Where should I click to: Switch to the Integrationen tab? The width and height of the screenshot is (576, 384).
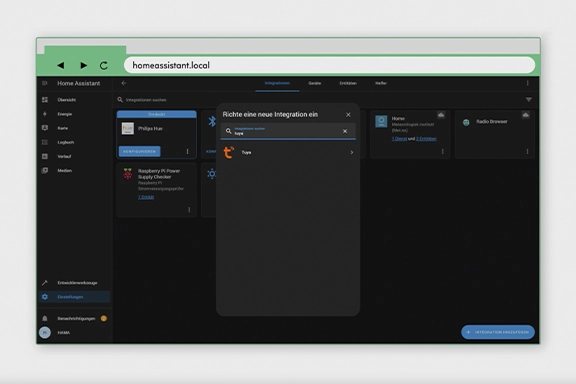click(277, 83)
